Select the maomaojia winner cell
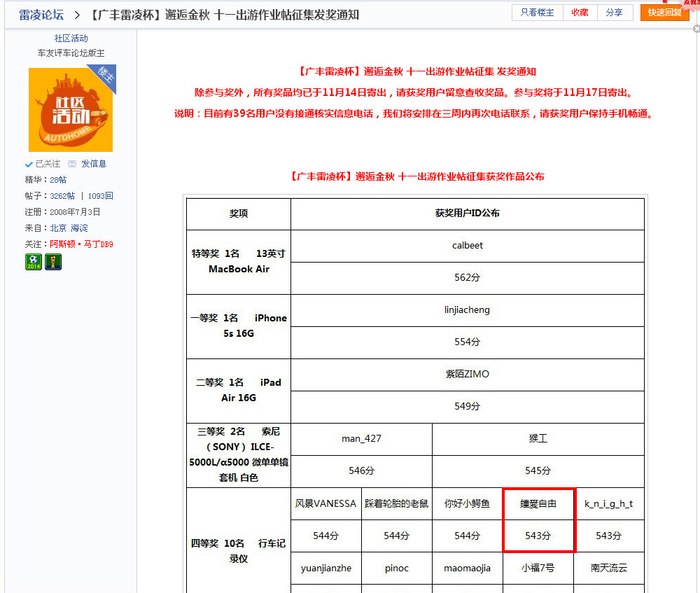 (x=467, y=568)
